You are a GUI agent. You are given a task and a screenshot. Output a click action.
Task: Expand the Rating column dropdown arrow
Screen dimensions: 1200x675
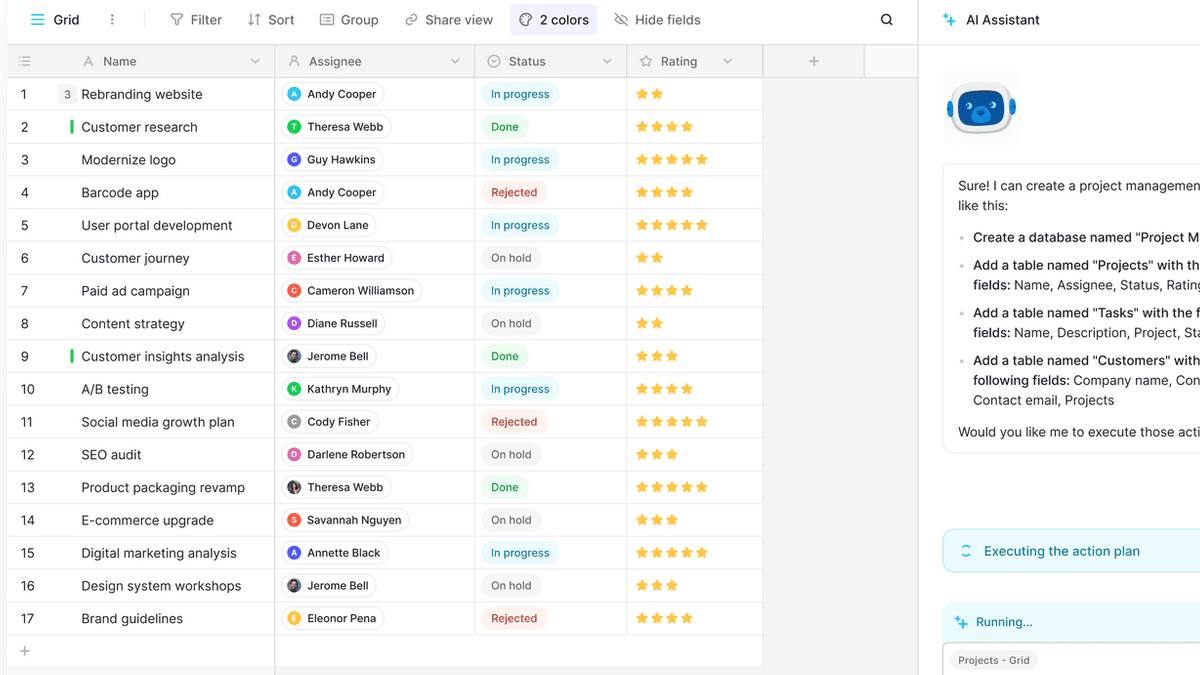(x=727, y=61)
